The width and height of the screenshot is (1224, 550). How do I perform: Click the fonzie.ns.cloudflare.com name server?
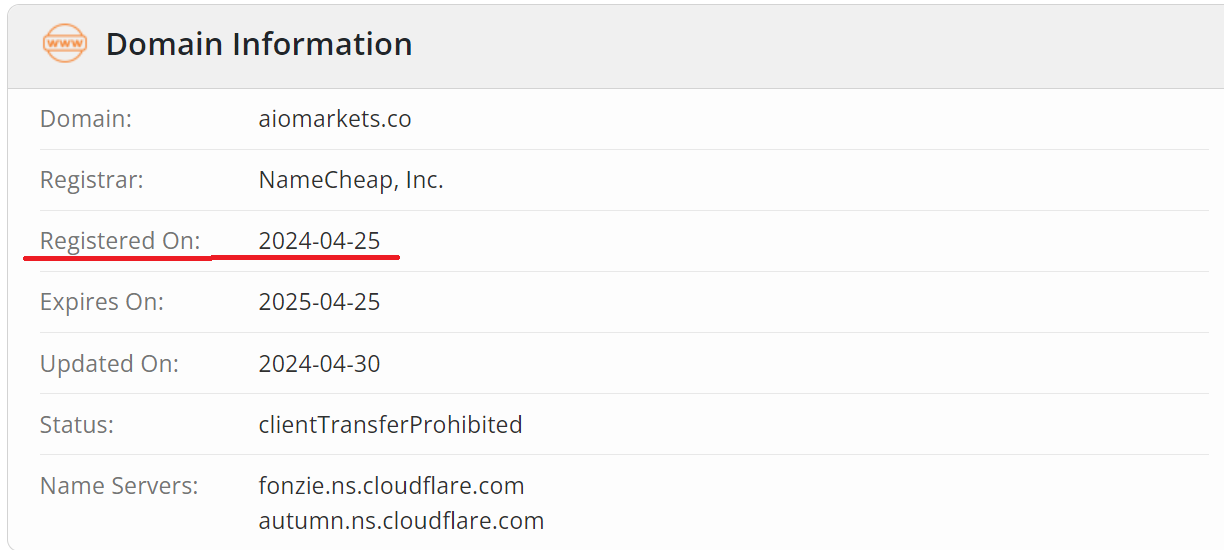(391, 486)
